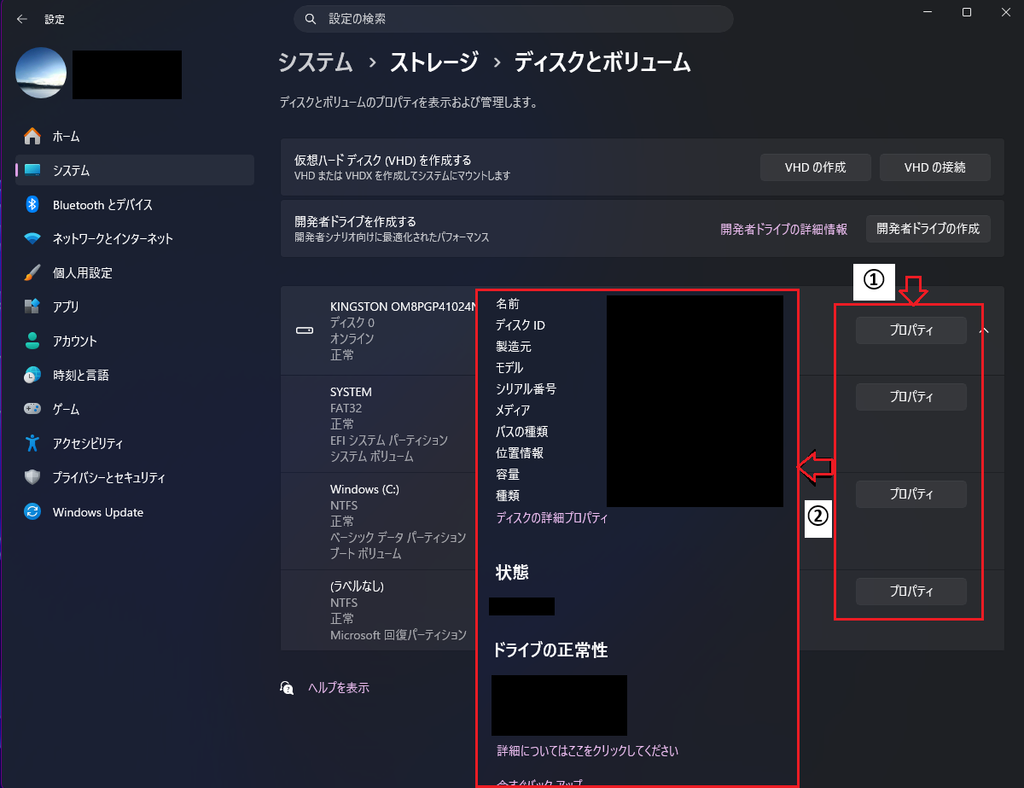Go back with the arrow icon

(x=22, y=19)
